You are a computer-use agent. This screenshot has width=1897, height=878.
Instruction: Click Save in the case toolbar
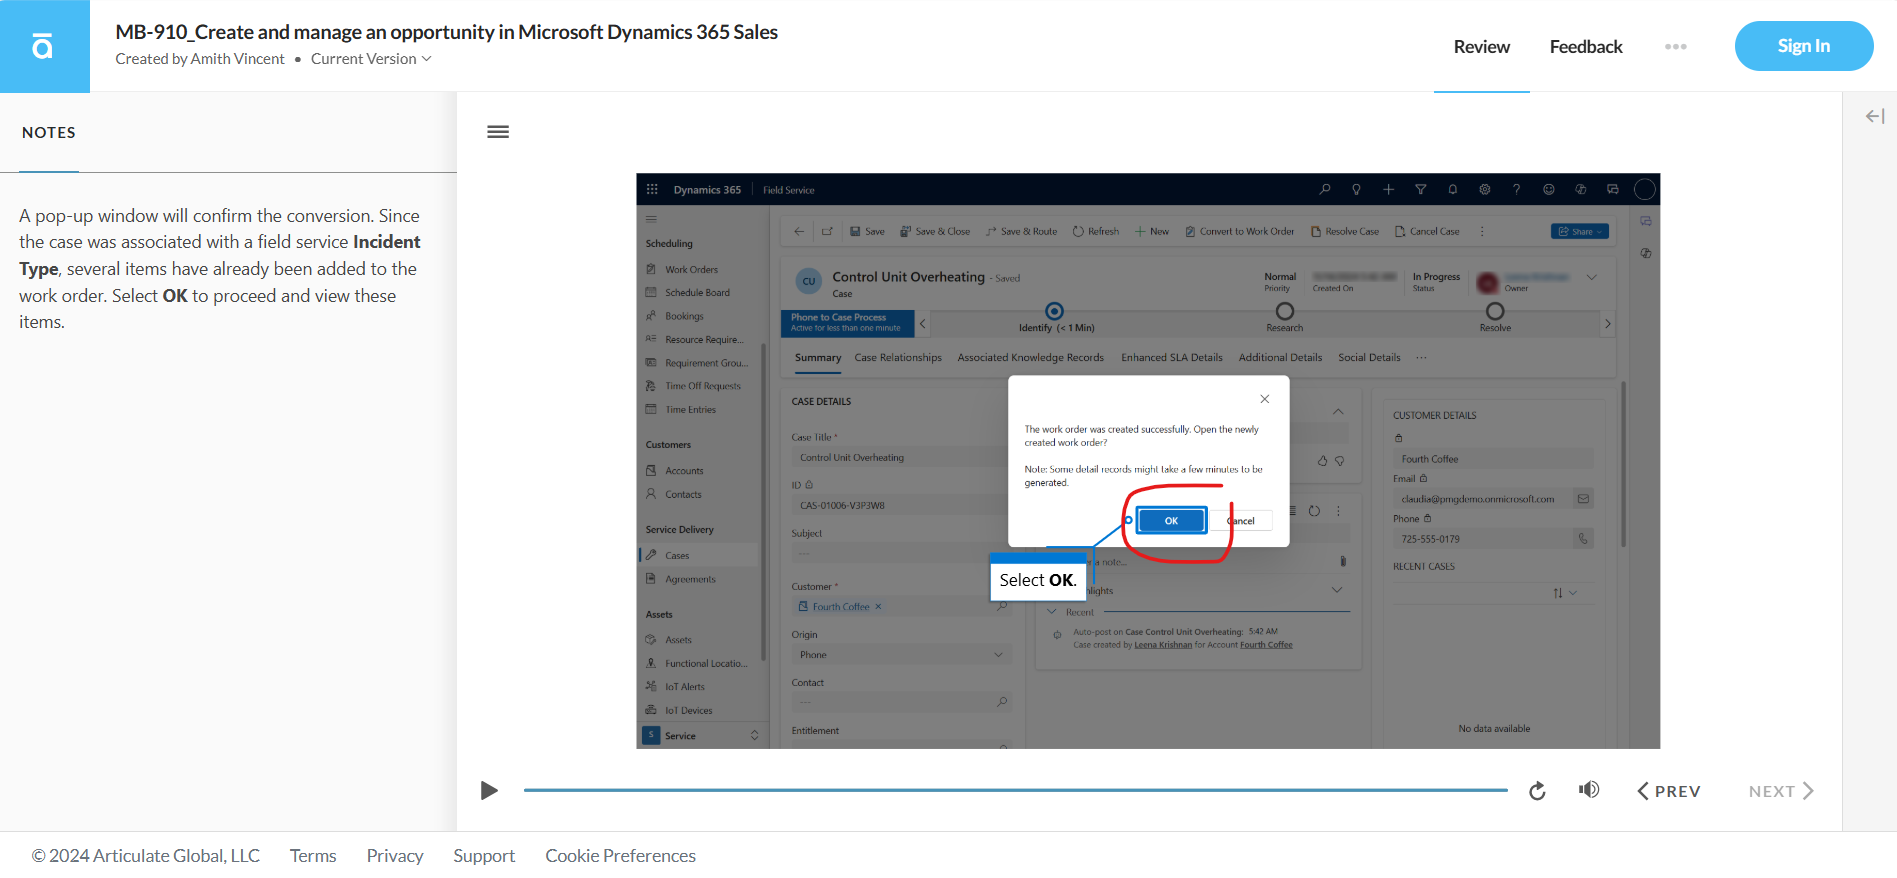pos(867,231)
